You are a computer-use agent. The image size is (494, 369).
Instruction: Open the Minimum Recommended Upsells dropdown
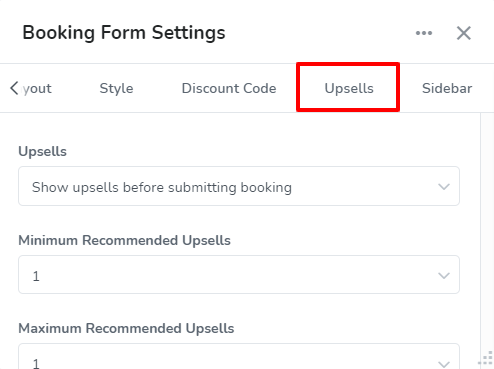pos(239,275)
